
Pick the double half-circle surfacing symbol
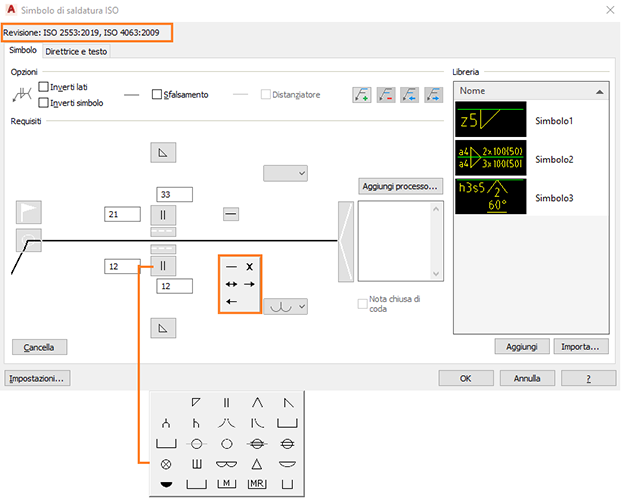[226, 464]
